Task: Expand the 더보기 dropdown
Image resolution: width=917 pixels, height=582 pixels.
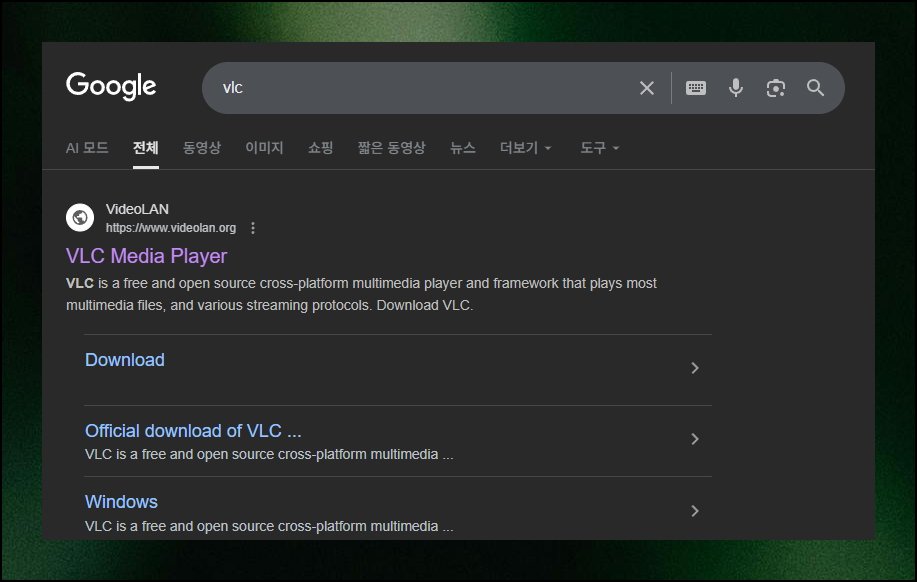Action: (525, 148)
